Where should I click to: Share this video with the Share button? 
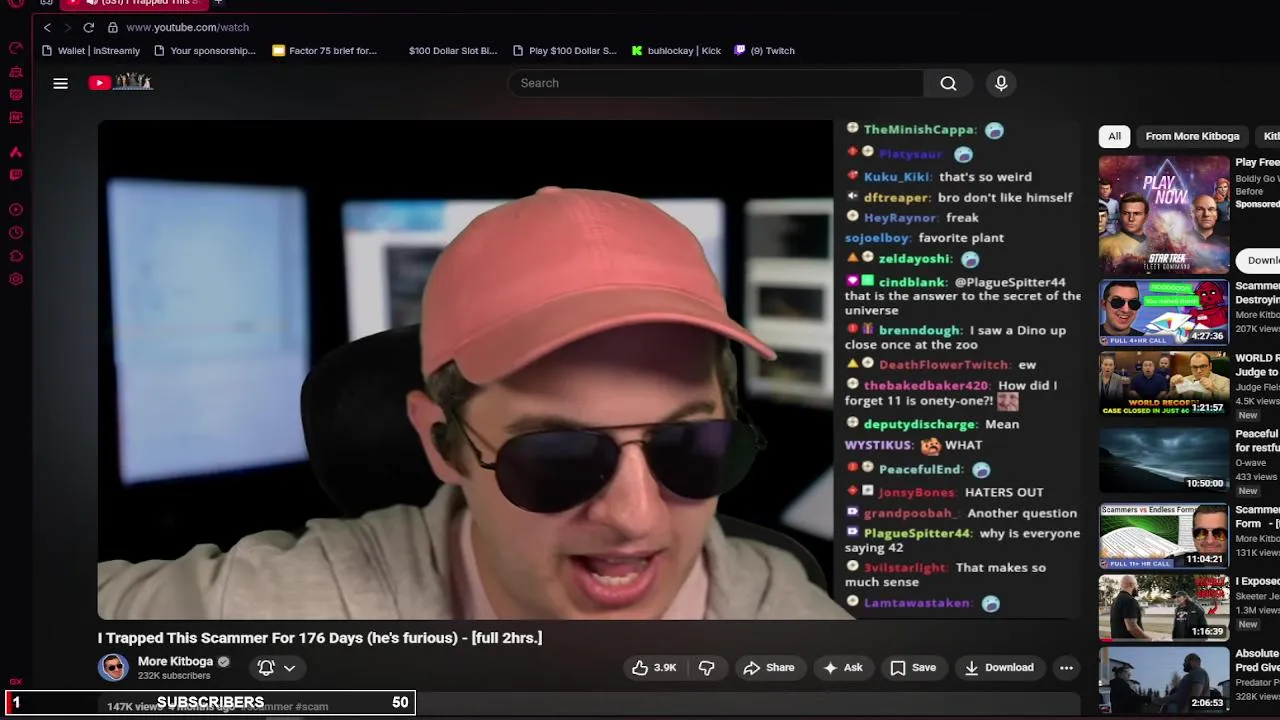768,667
